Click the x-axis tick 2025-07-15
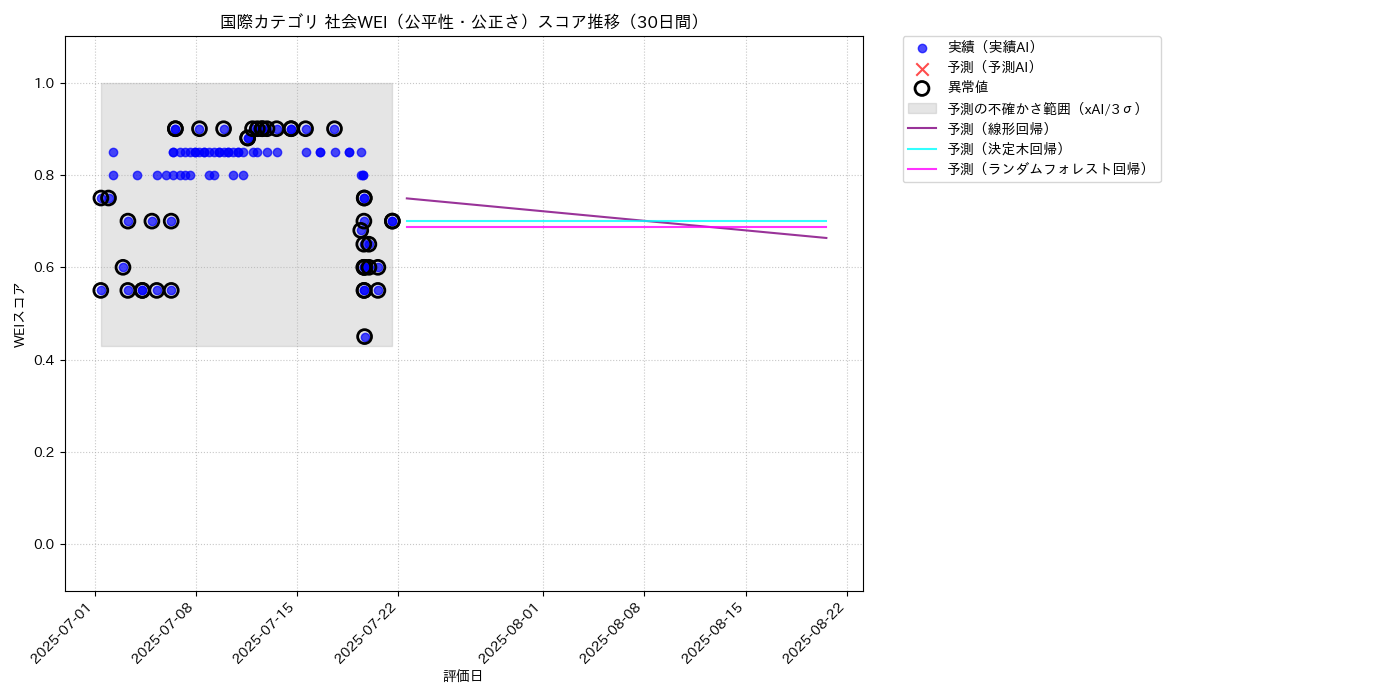The width and height of the screenshot is (1400, 700). pos(267,631)
